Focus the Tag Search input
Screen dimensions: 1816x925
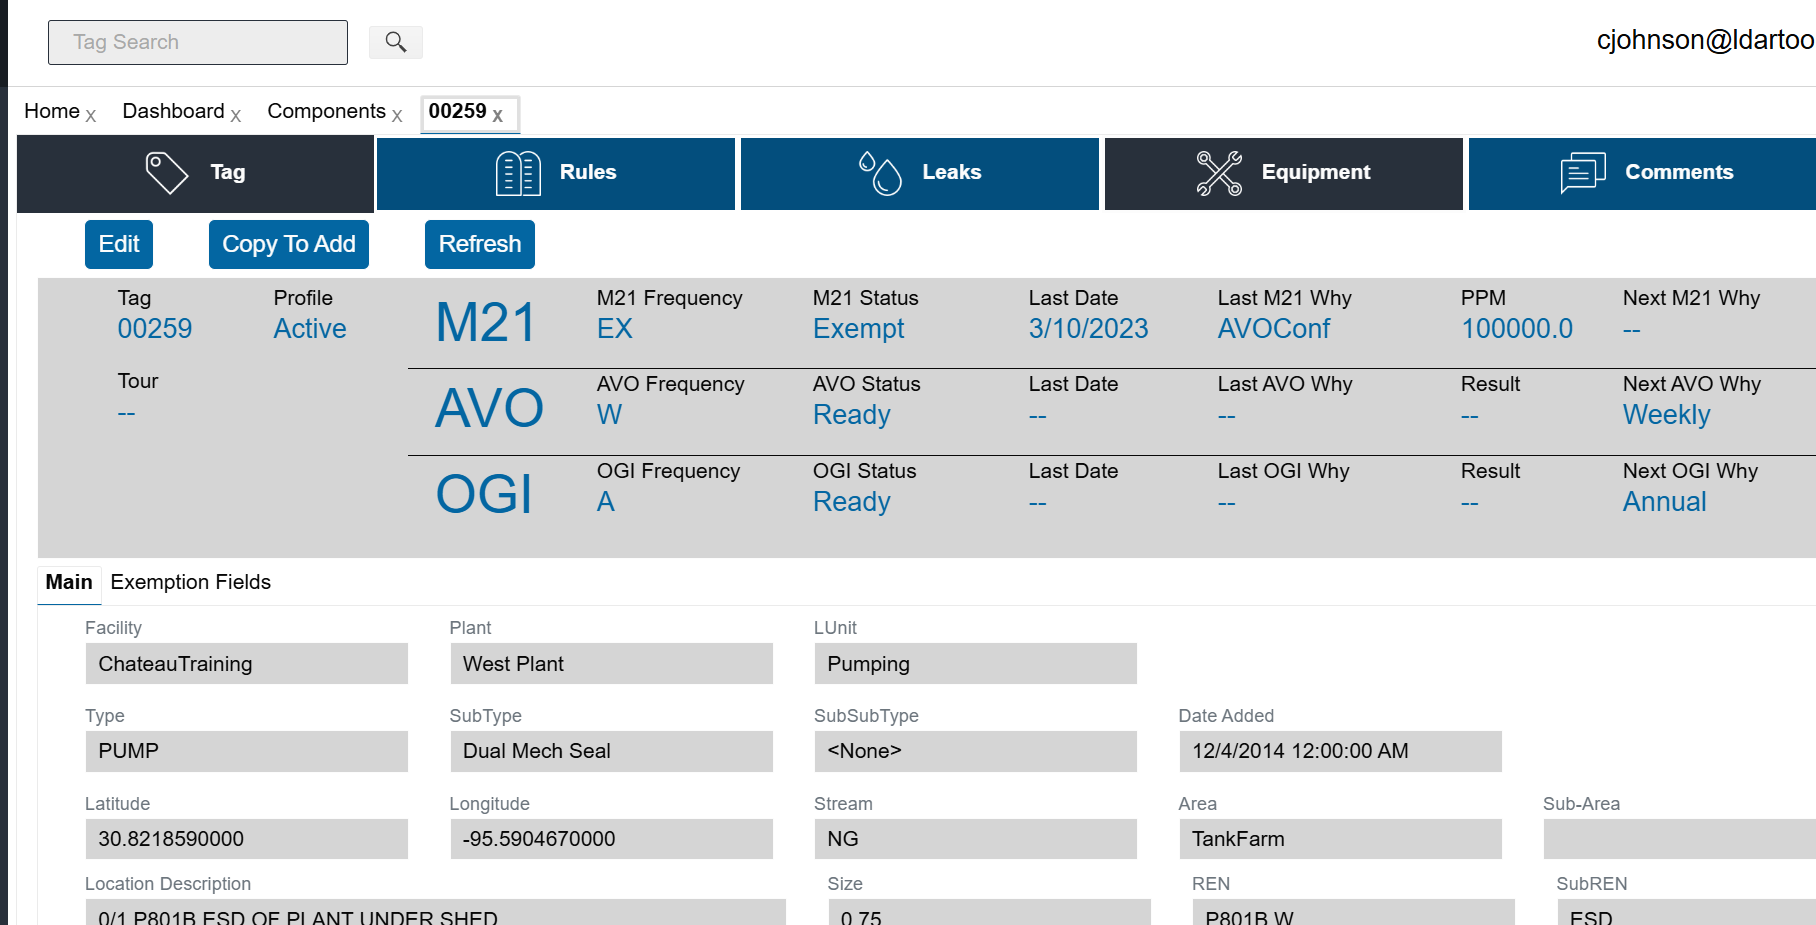coord(198,42)
